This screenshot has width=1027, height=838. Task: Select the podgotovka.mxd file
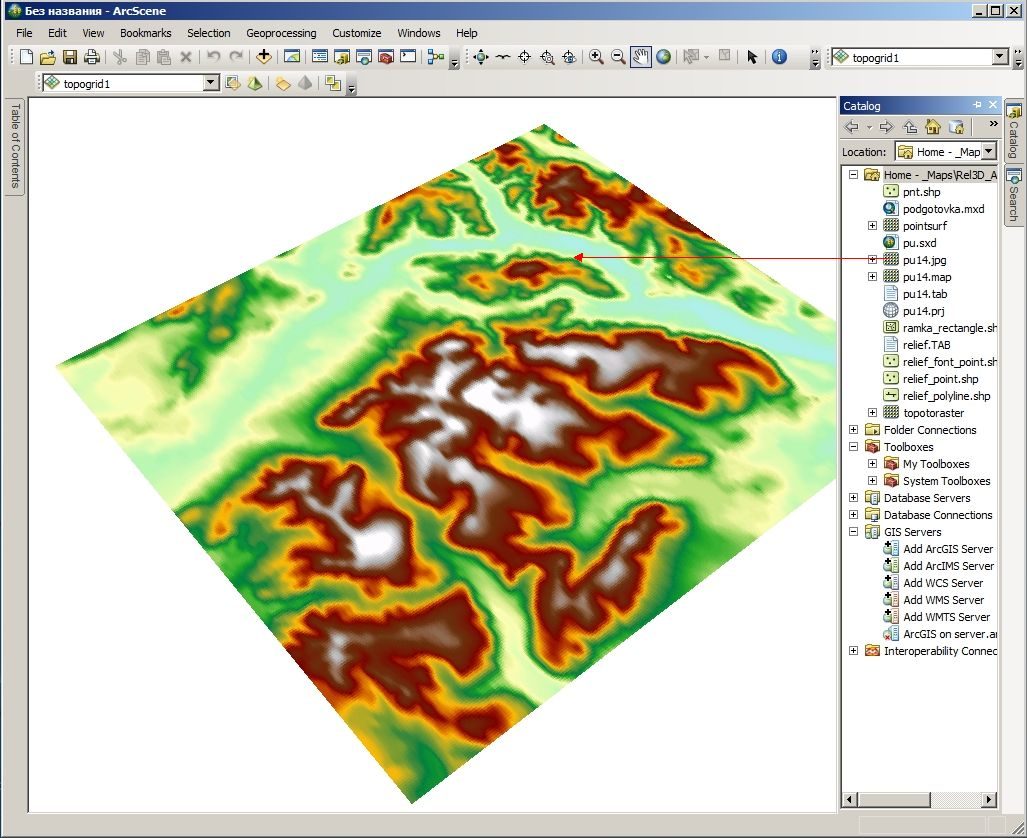pos(943,209)
